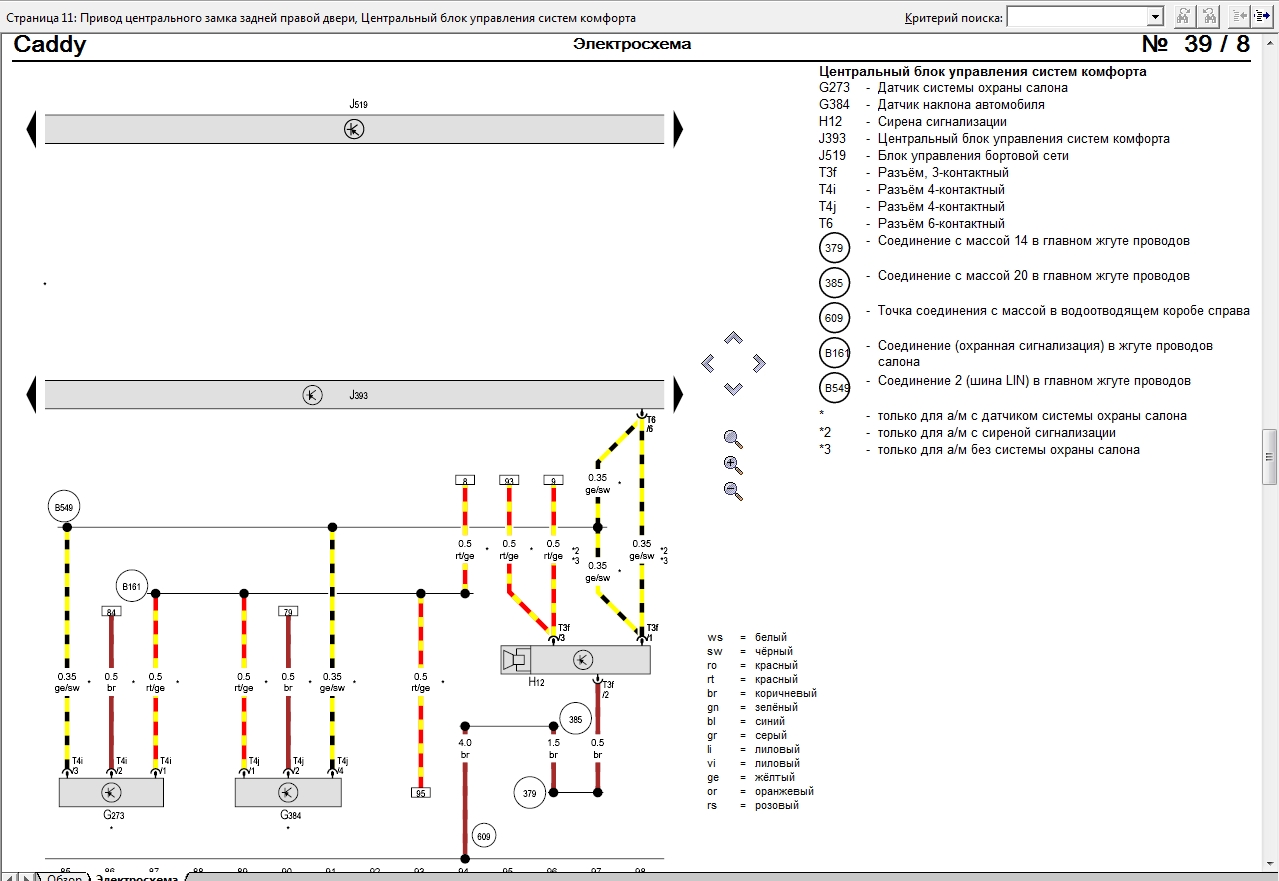Screen dimensions: 1279x881
Task: Click 'Соединение с массой 14' legend text
Action: [x=1034, y=241]
